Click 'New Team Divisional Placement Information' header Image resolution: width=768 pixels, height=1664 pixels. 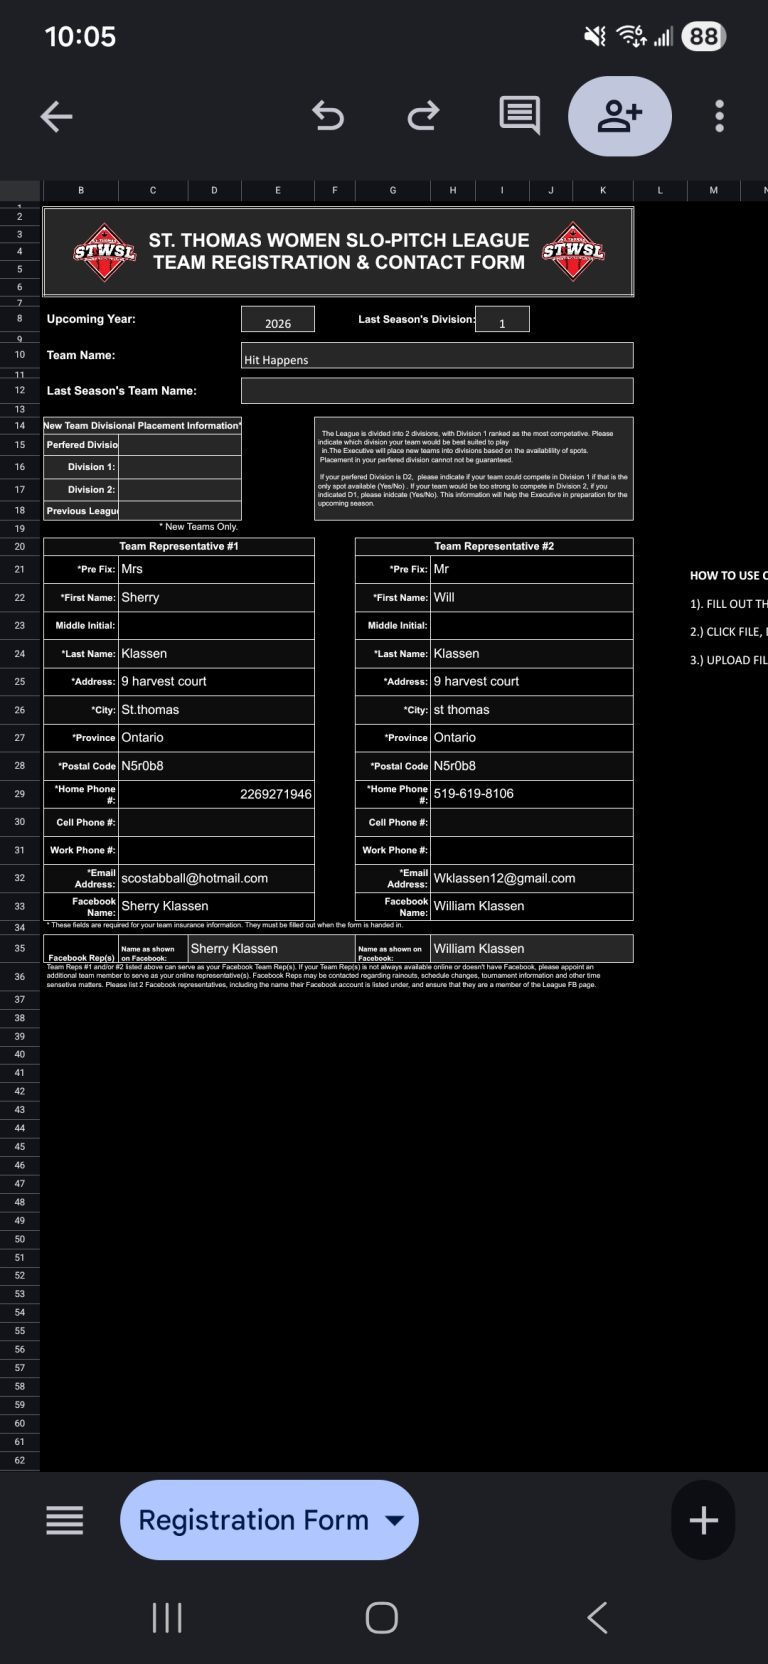click(142, 425)
